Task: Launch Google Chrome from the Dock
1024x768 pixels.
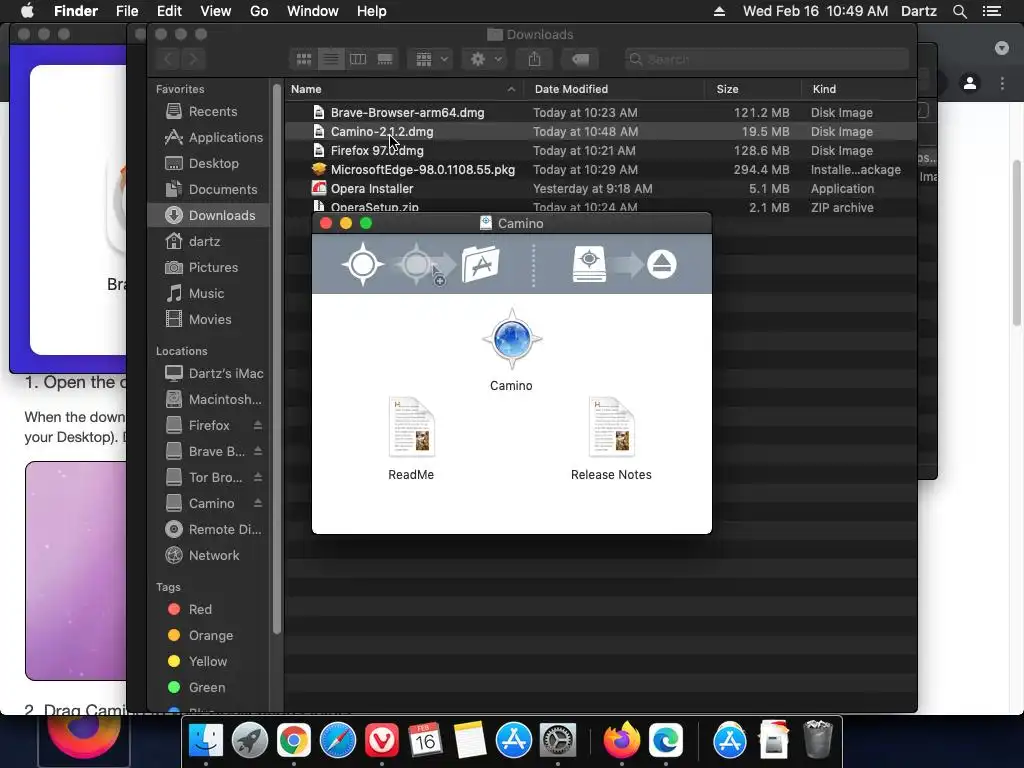Action: tap(294, 741)
